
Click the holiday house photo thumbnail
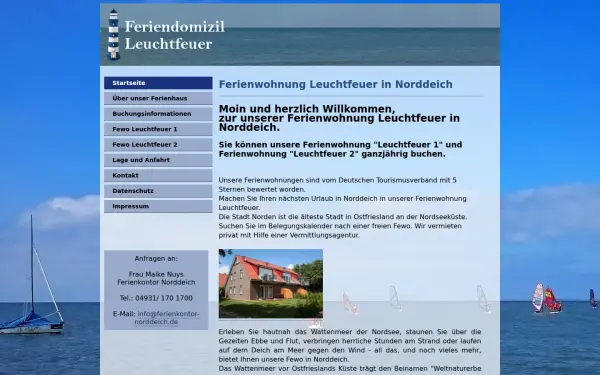coord(271,284)
